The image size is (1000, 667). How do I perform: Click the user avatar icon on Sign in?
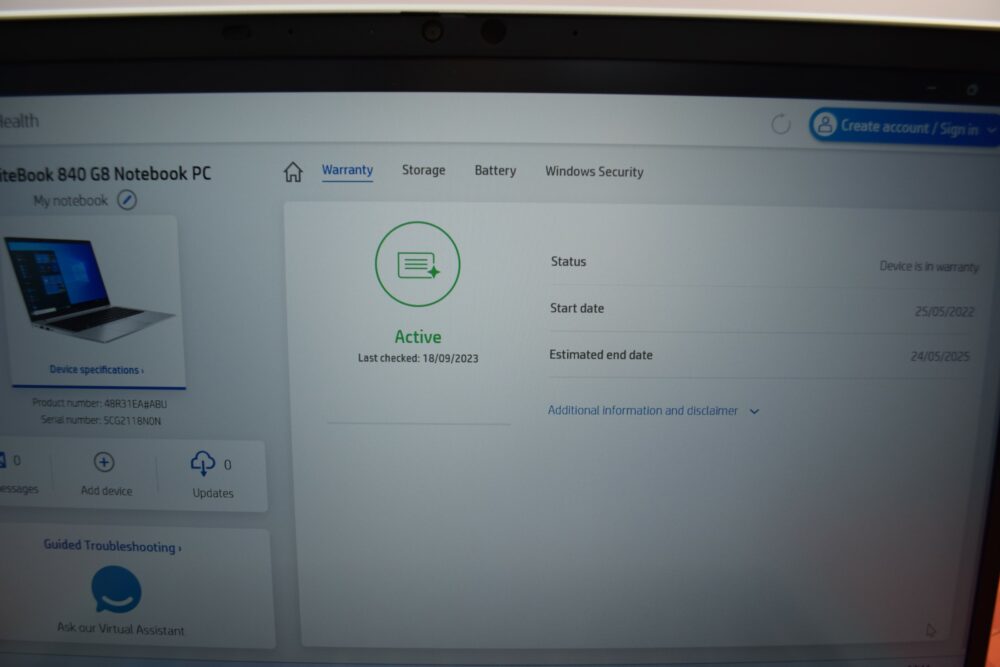pos(825,125)
